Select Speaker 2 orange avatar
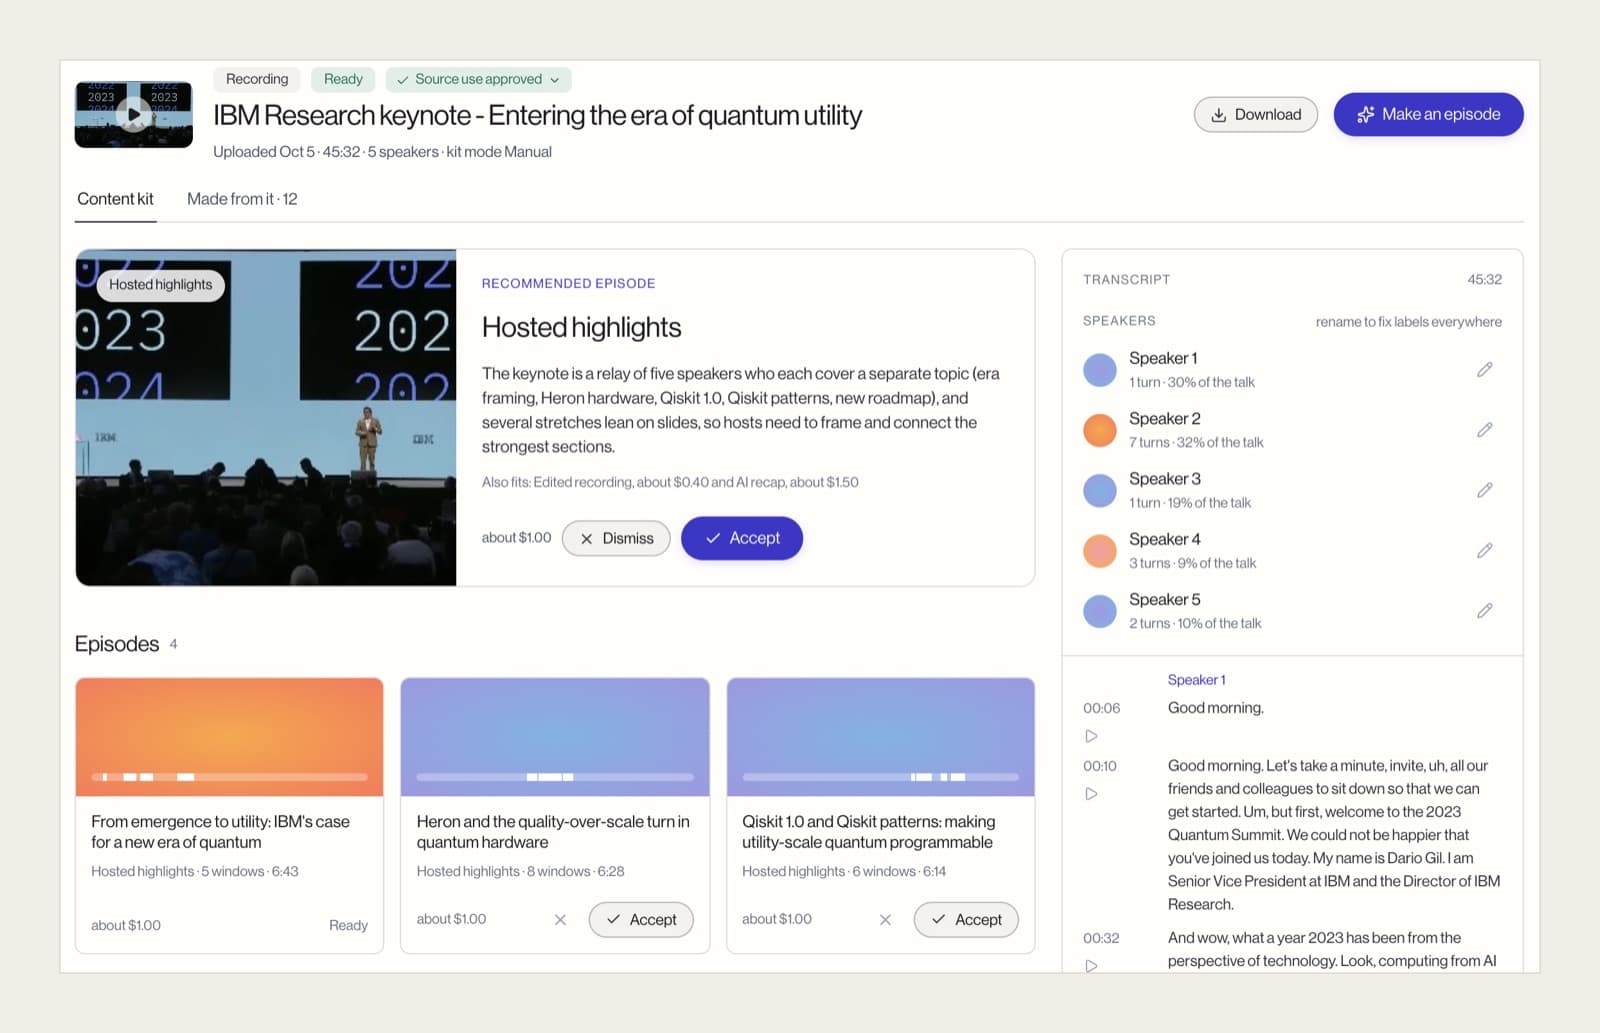The image size is (1600, 1033). 1100,430
